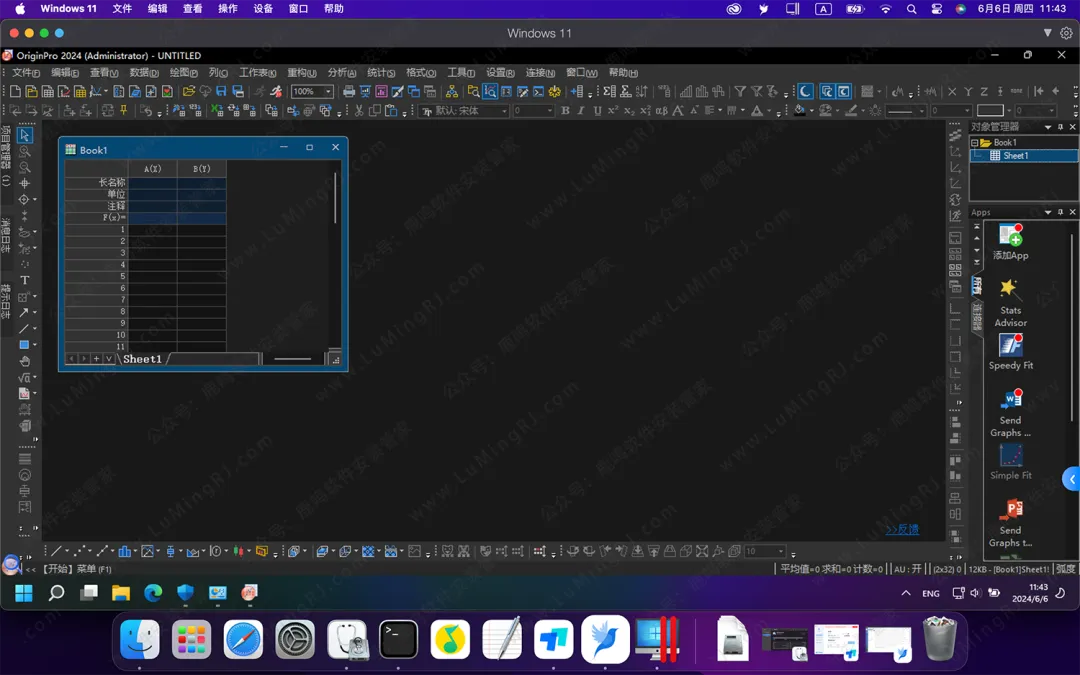The height and width of the screenshot is (675, 1080).
Task: Open the 分析 (Analysis) menu
Action: 341,73
